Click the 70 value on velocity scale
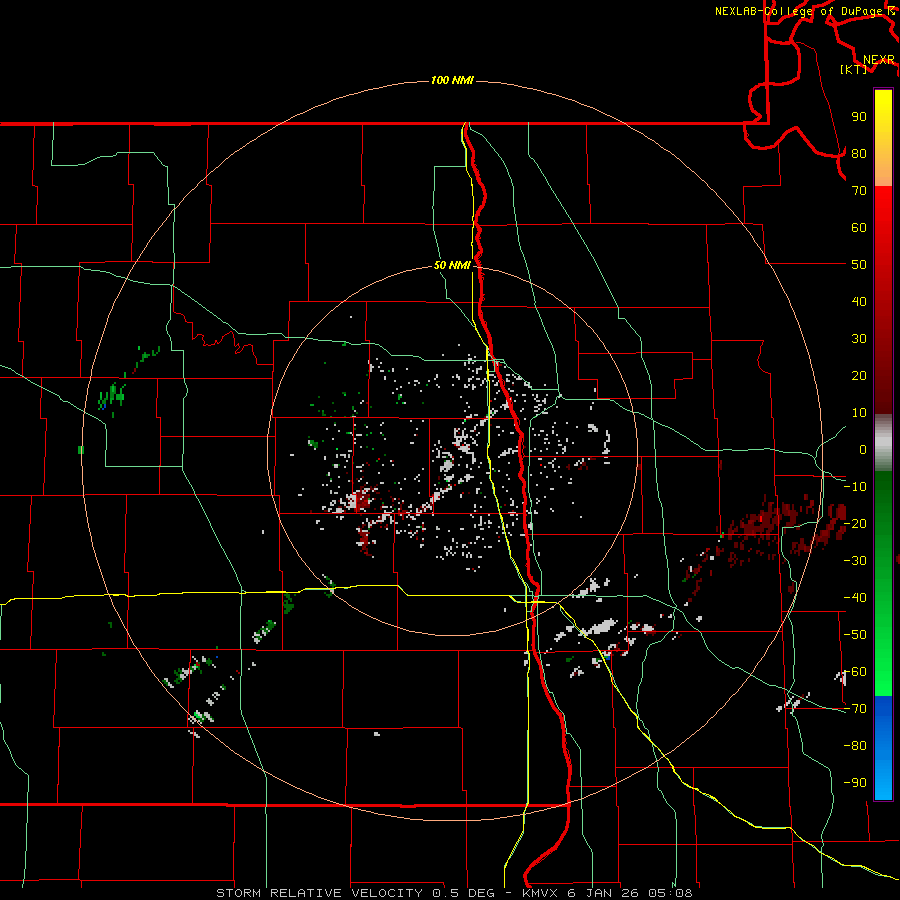Viewport: 900px width, 900px height. [x=859, y=191]
